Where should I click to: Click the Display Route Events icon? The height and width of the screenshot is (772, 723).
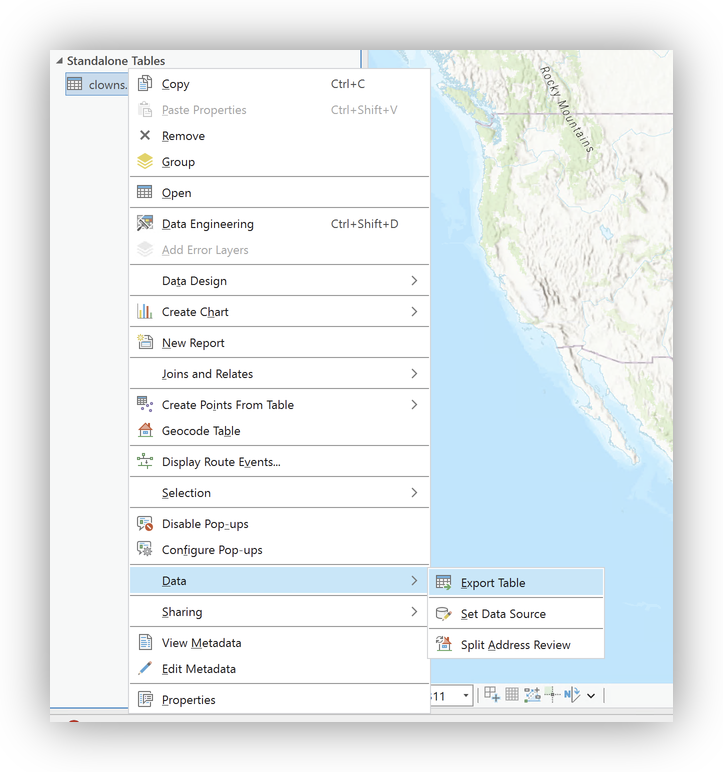click(145, 462)
